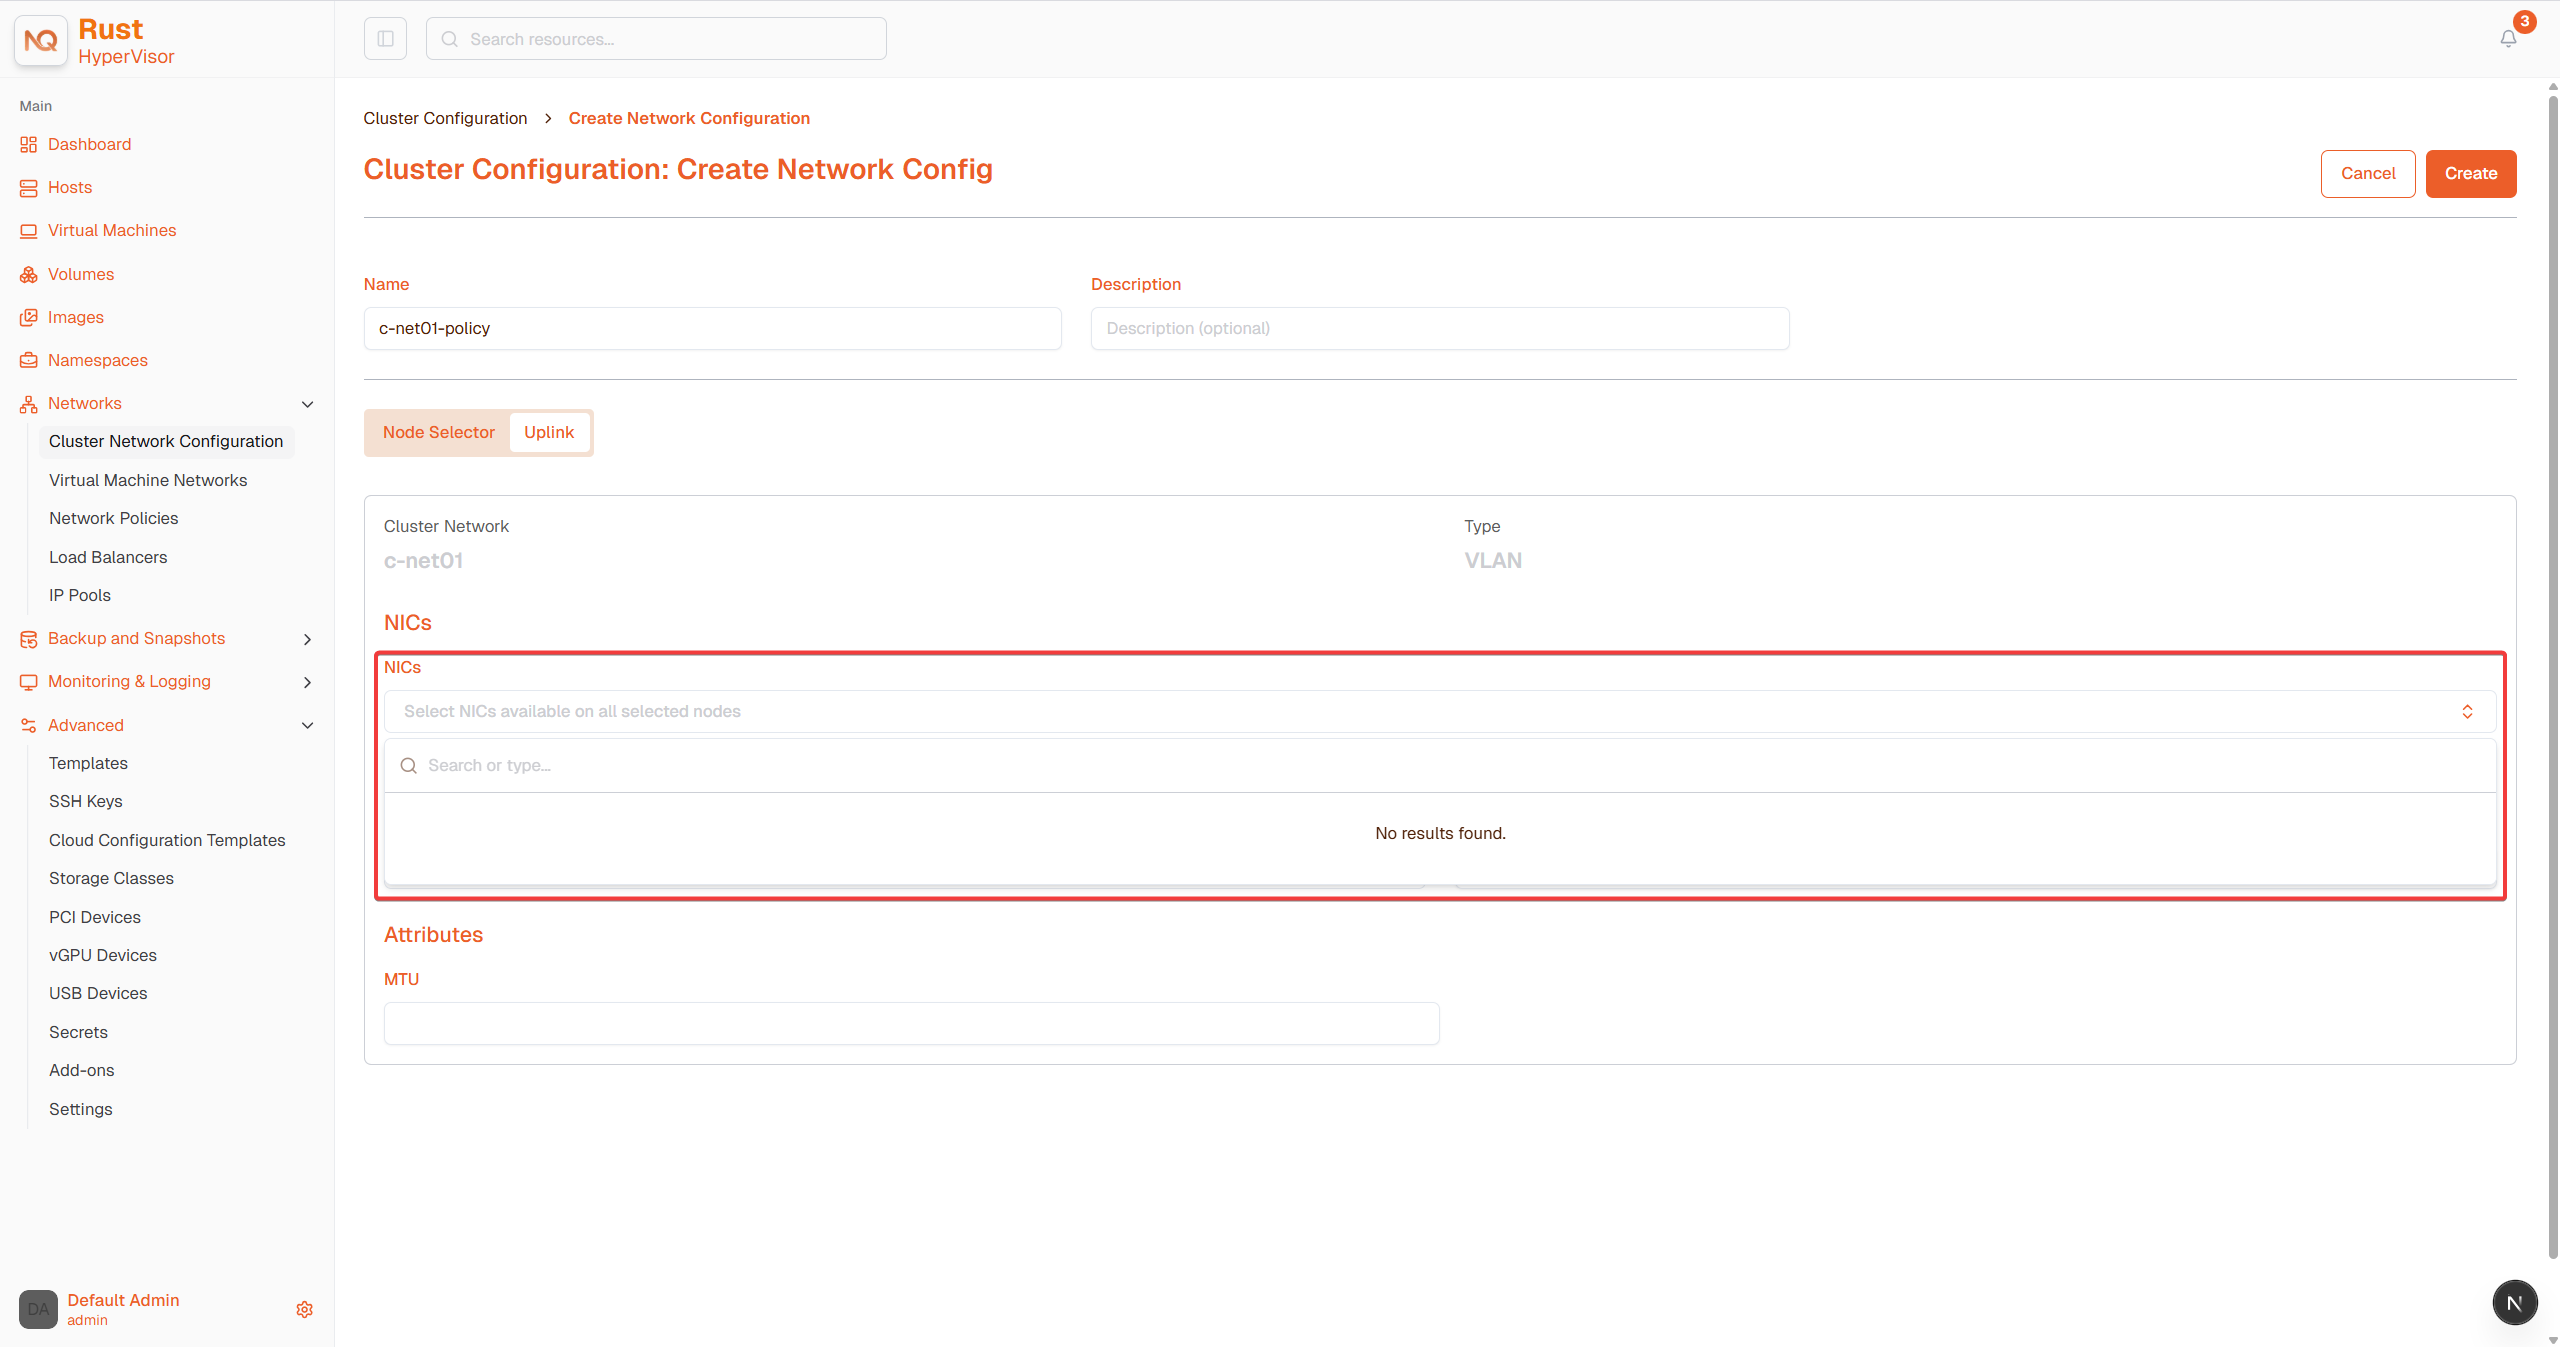Expand Monitoring & Logging section
This screenshot has width=2560, height=1347.
(308, 682)
